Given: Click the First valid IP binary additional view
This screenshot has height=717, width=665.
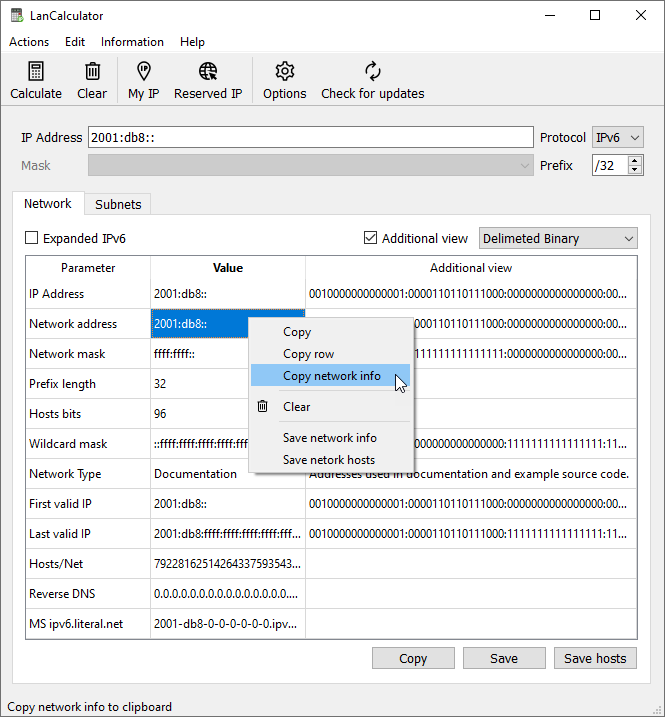Looking at the screenshot, I should [x=471, y=504].
